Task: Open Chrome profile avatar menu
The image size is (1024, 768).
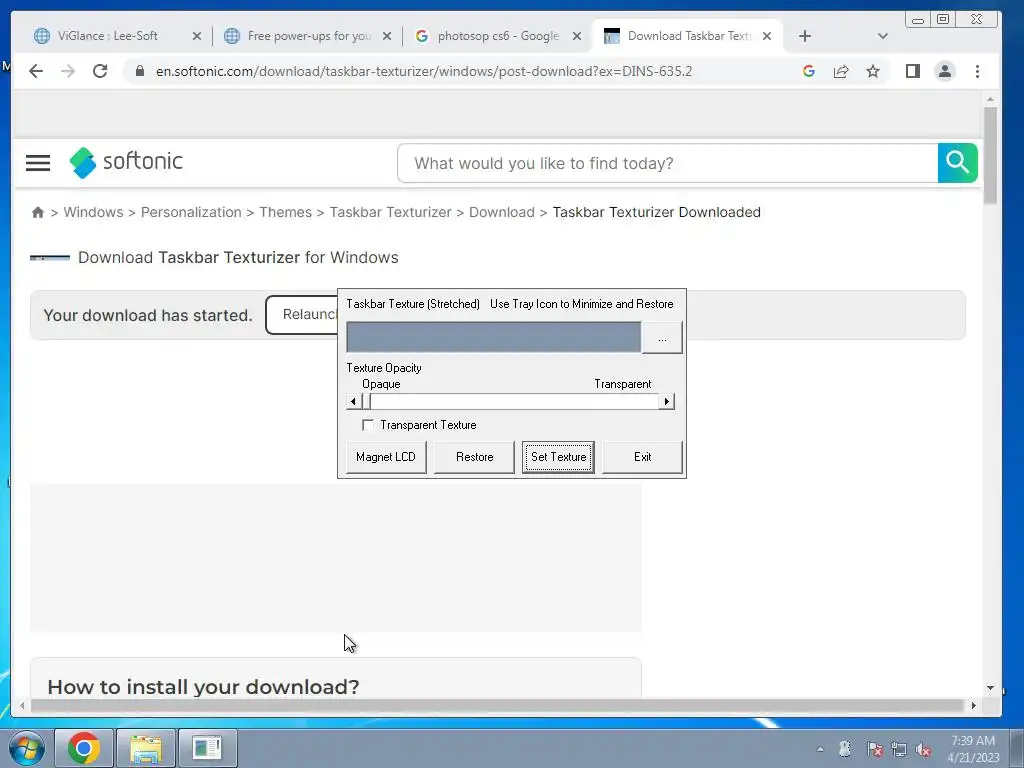Action: (944, 71)
